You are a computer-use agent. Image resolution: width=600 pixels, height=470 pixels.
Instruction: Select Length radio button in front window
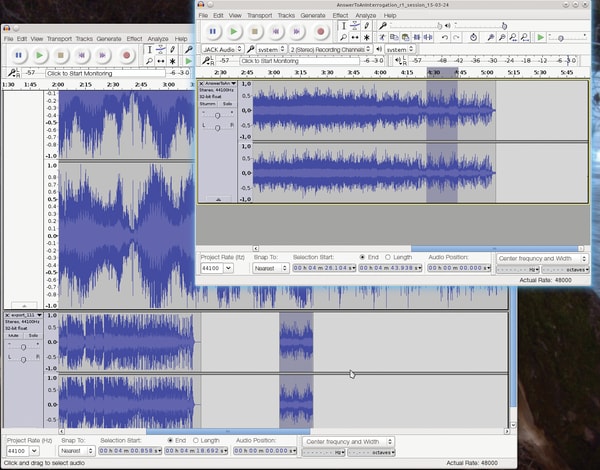(388, 257)
